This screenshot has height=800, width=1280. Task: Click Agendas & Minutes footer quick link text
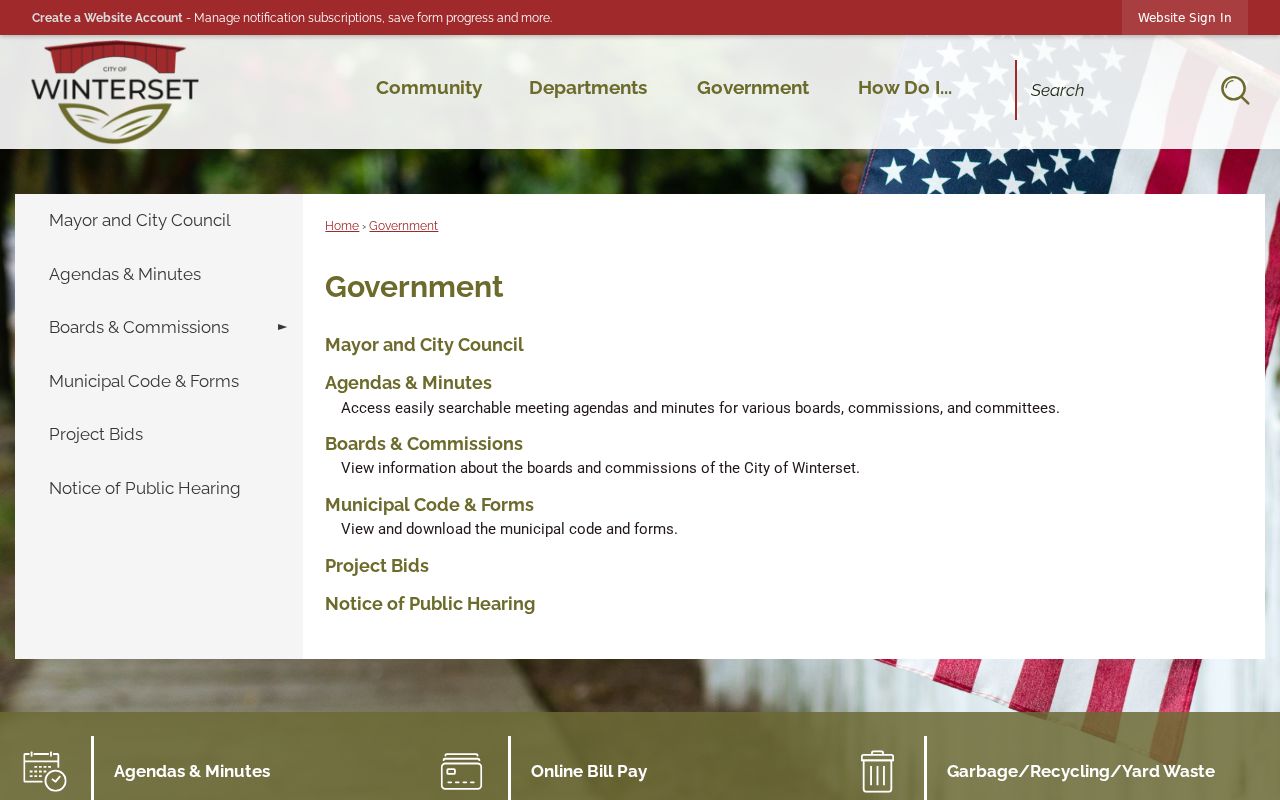pos(192,771)
